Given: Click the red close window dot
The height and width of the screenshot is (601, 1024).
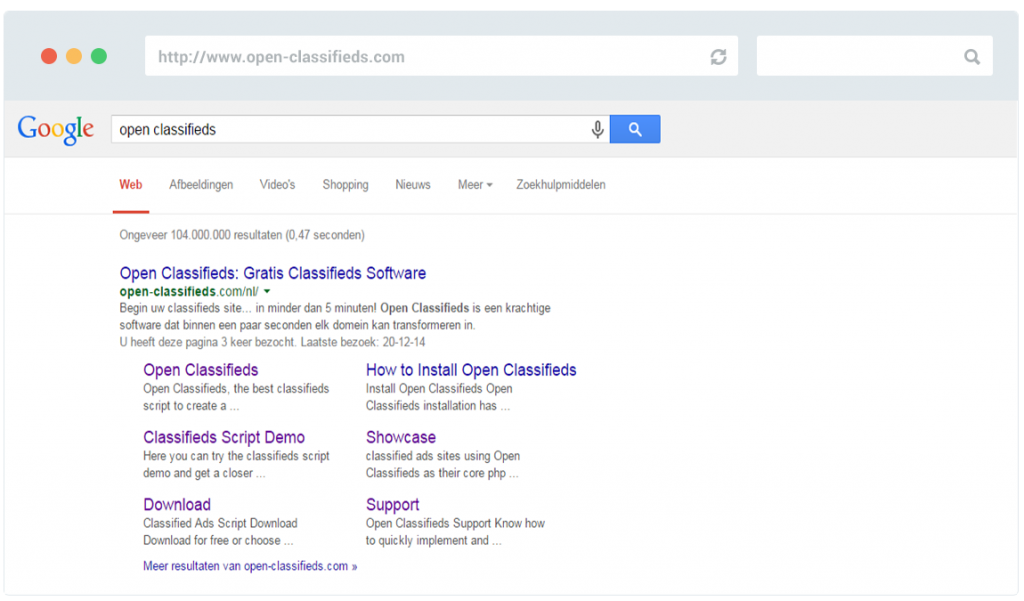Looking at the screenshot, I should coord(49,56).
